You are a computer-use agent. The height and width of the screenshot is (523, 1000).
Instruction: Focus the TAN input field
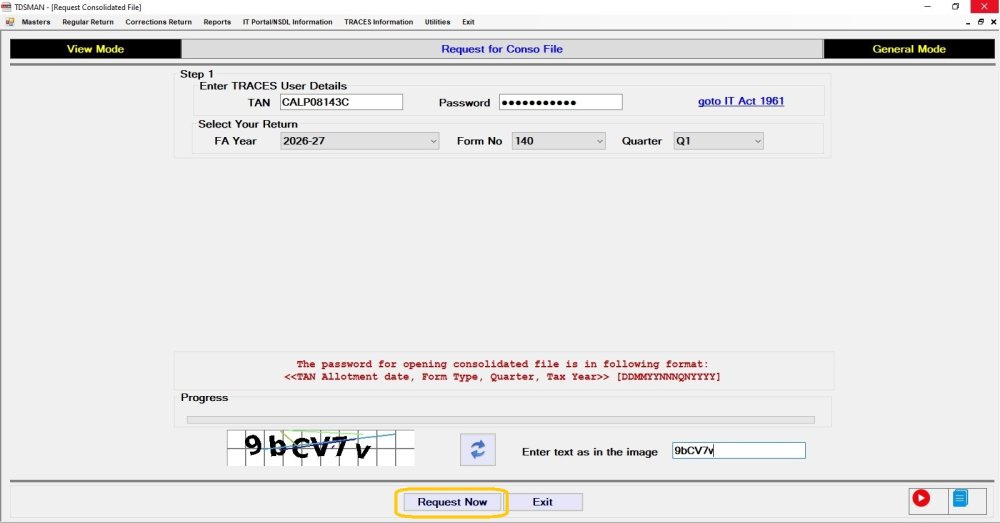pyautogui.click(x=341, y=102)
